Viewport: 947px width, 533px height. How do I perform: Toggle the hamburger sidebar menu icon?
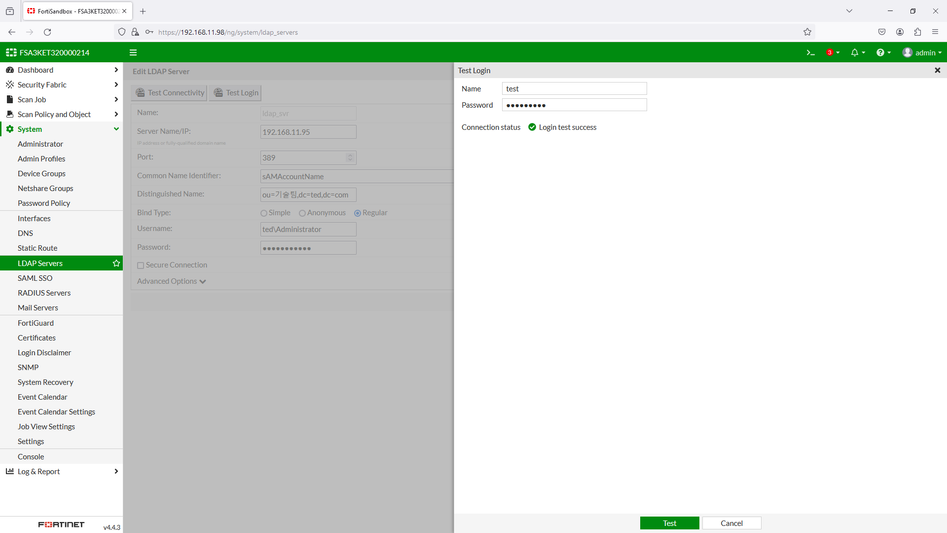[133, 53]
